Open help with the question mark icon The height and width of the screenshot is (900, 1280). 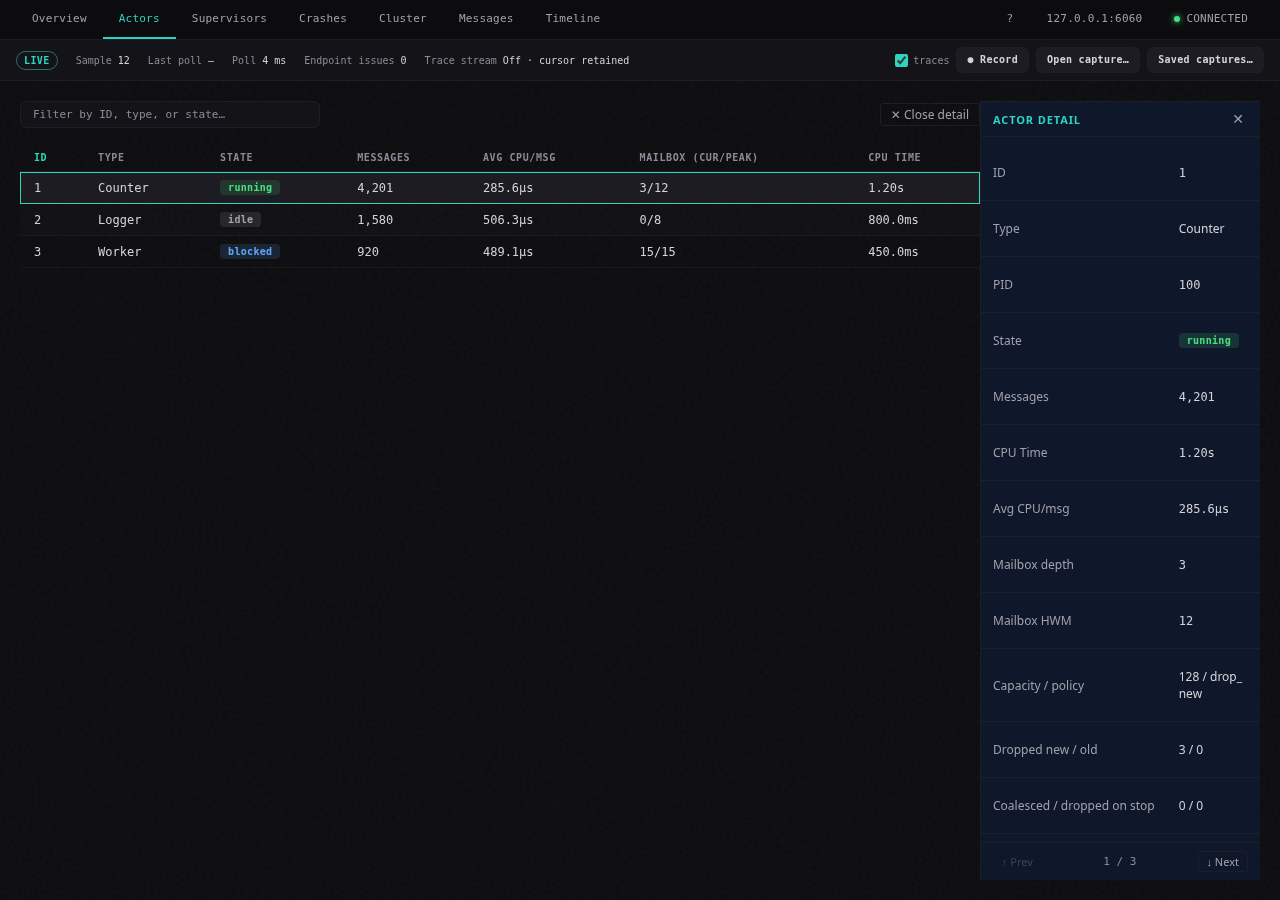pos(1009,19)
